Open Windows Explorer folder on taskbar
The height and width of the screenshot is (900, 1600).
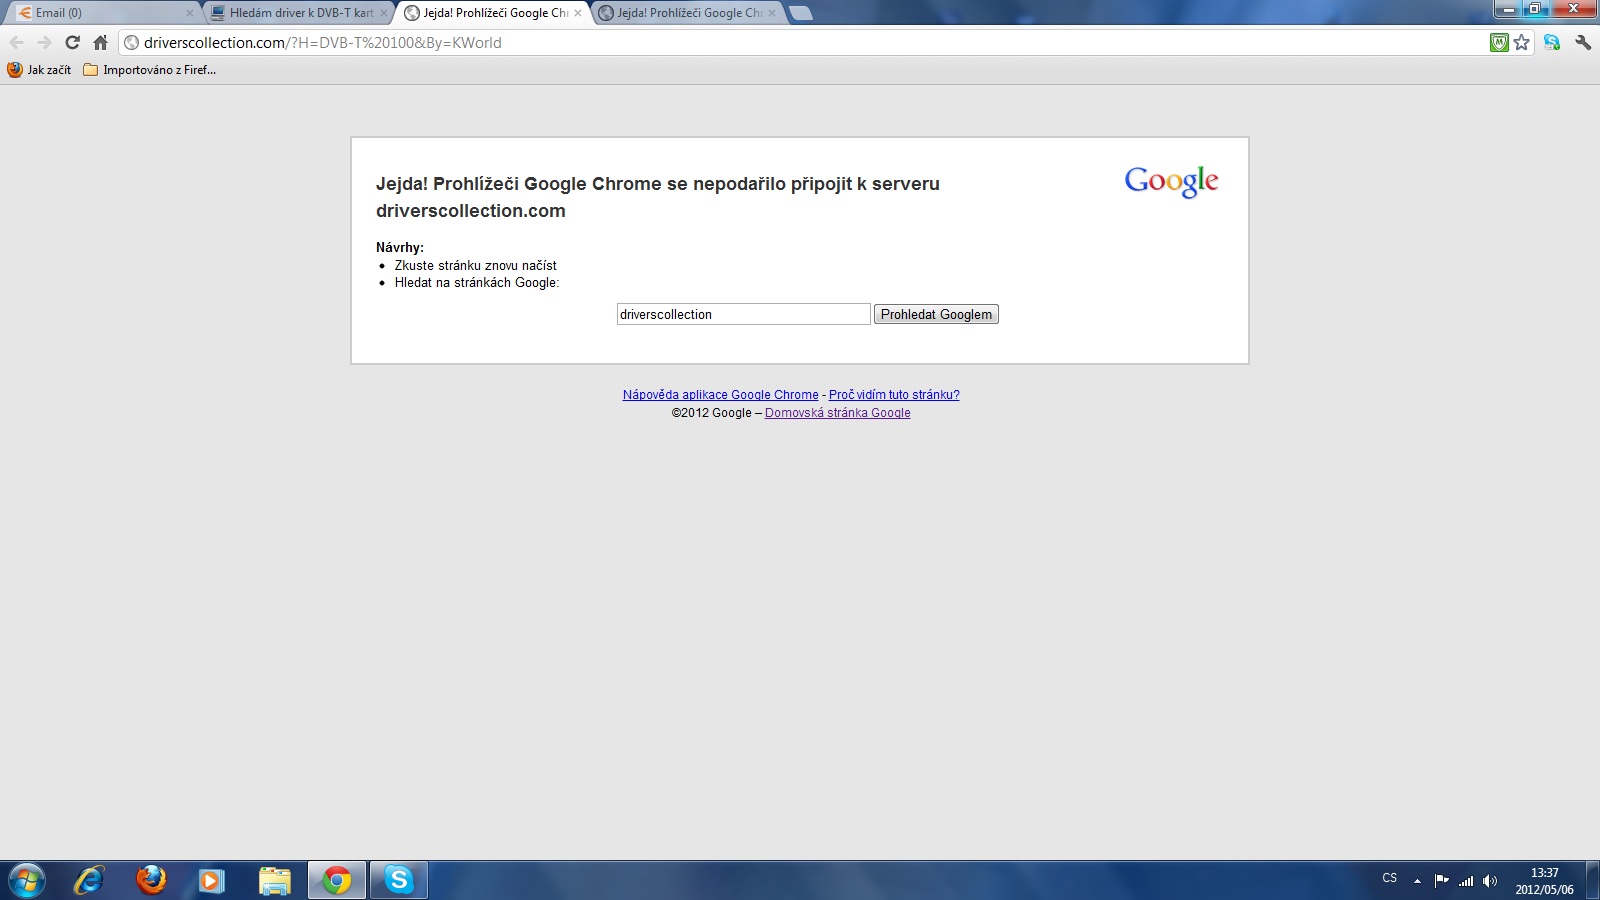[x=274, y=880]
